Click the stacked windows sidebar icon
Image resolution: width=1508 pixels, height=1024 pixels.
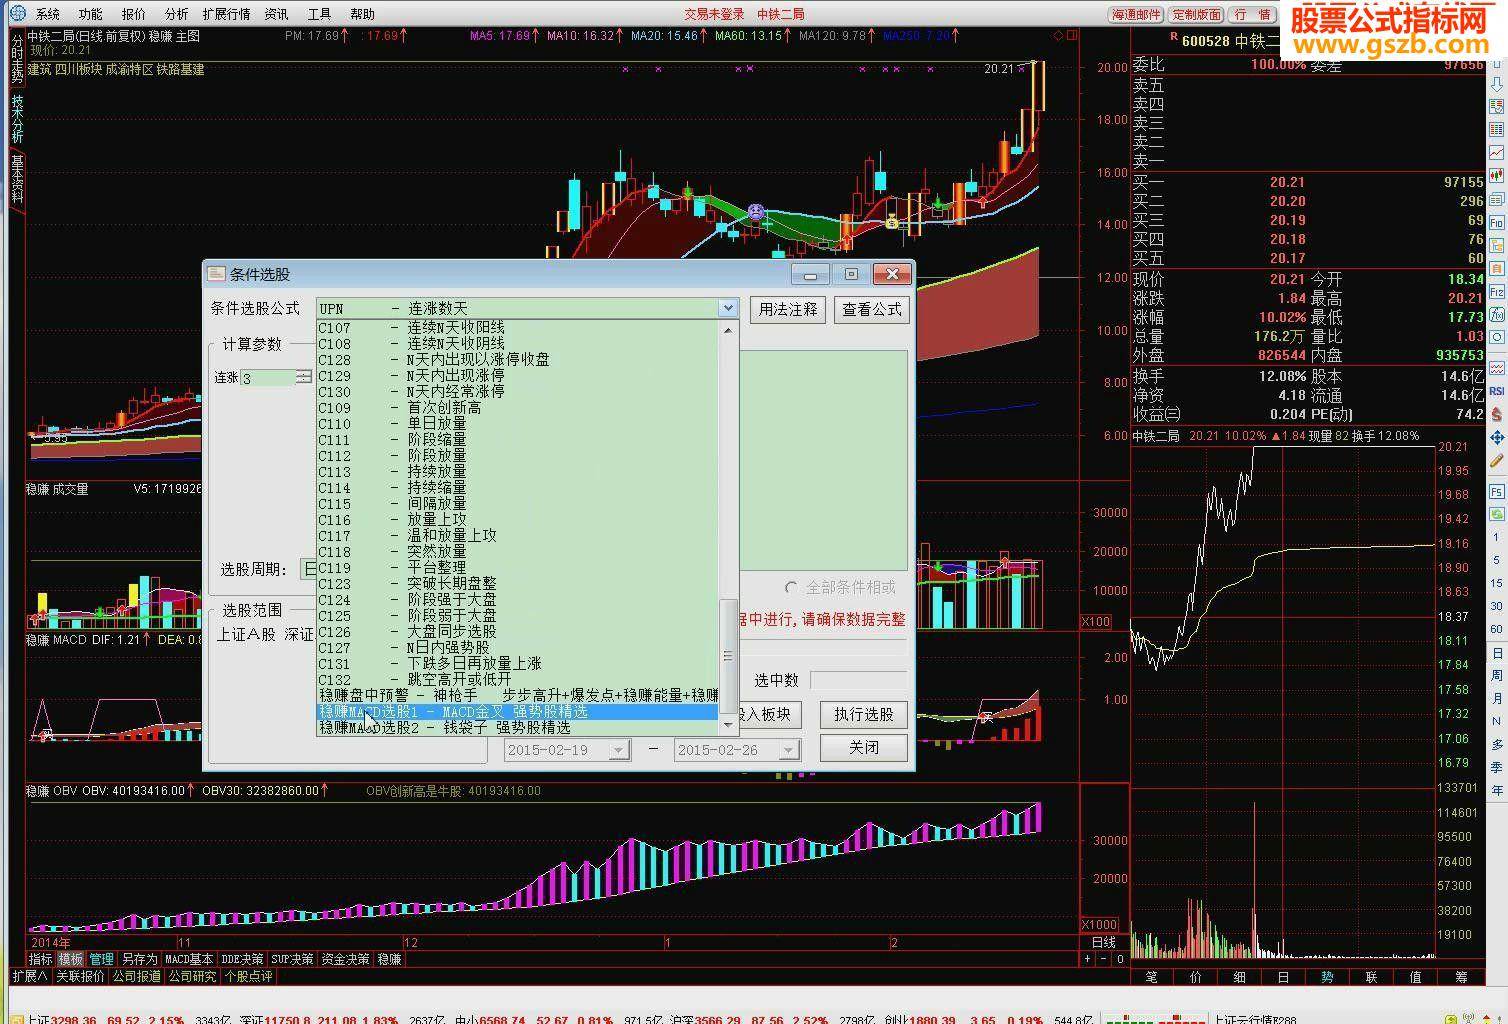(x=1497, y=199)
